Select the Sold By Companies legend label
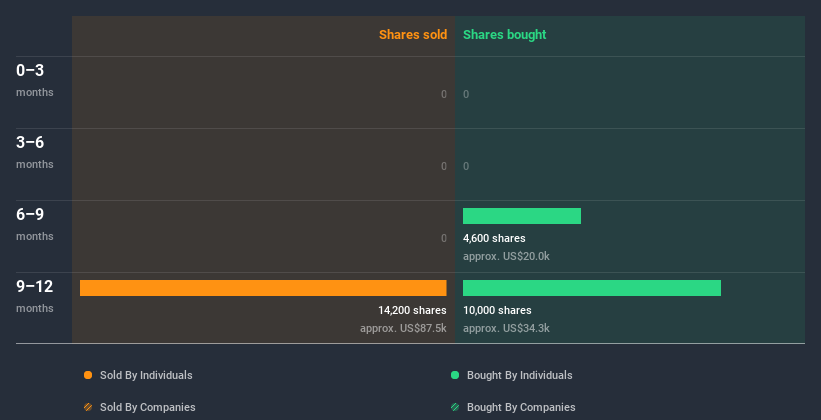 click(x=148, y=407)
